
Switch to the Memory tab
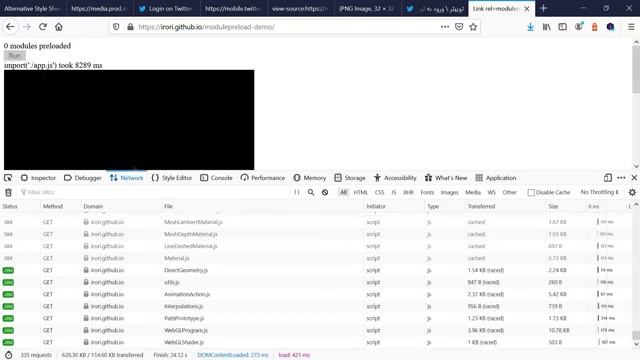[x=310, y=178]
